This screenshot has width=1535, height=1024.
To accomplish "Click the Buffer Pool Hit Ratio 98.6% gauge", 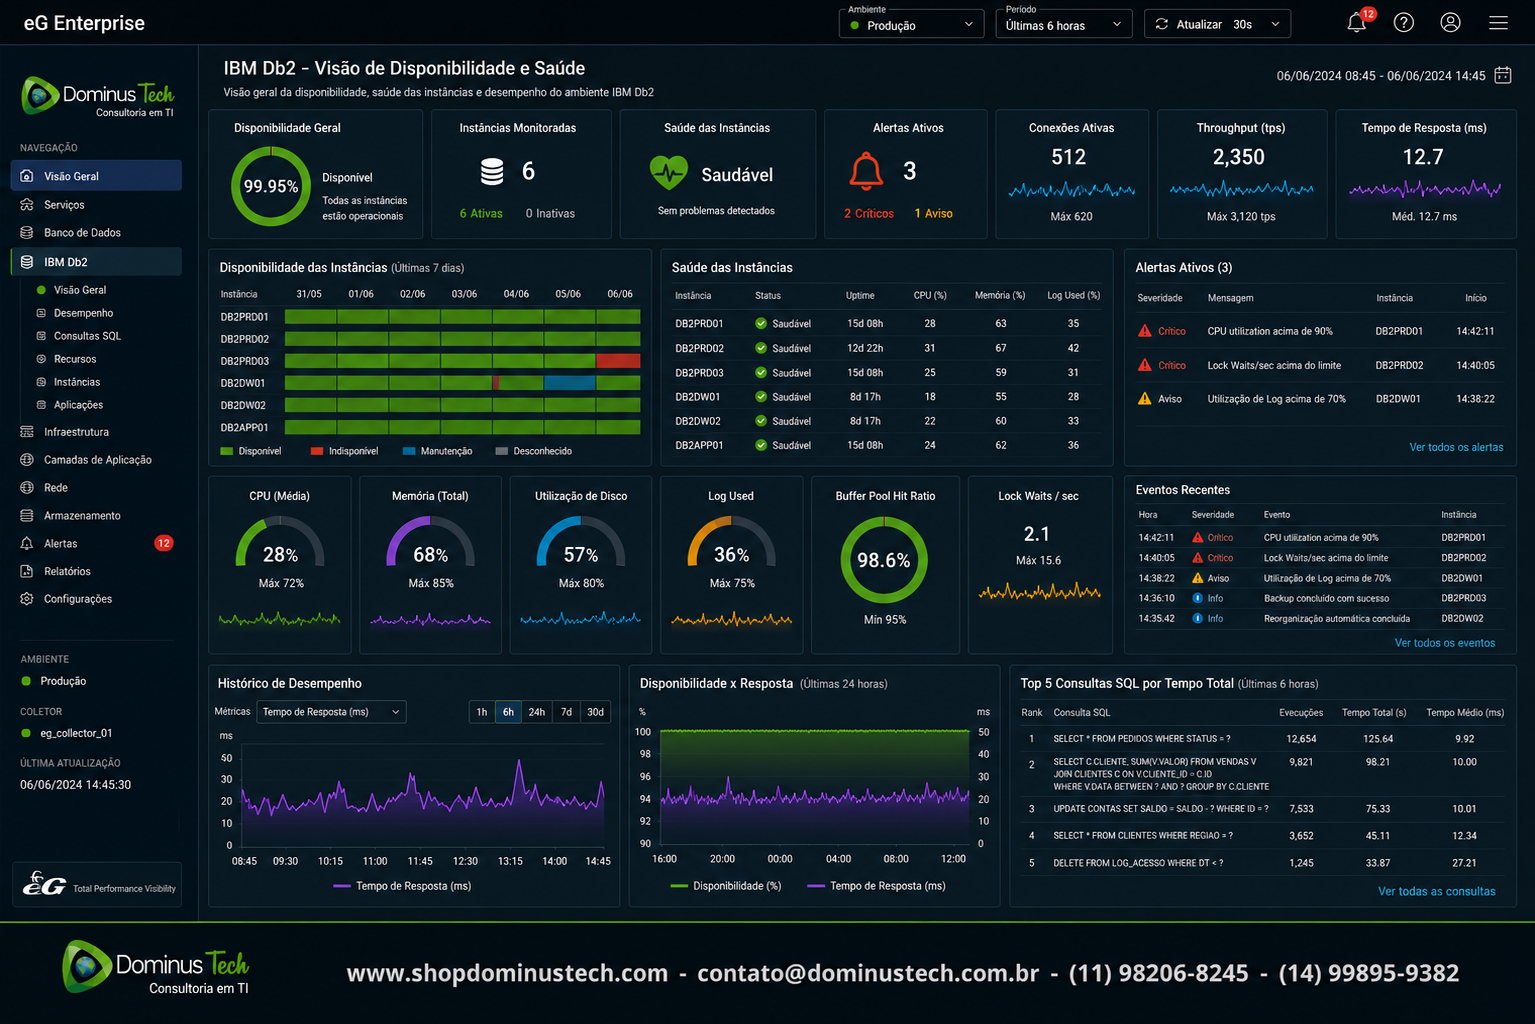I will [x=884, y=560].
